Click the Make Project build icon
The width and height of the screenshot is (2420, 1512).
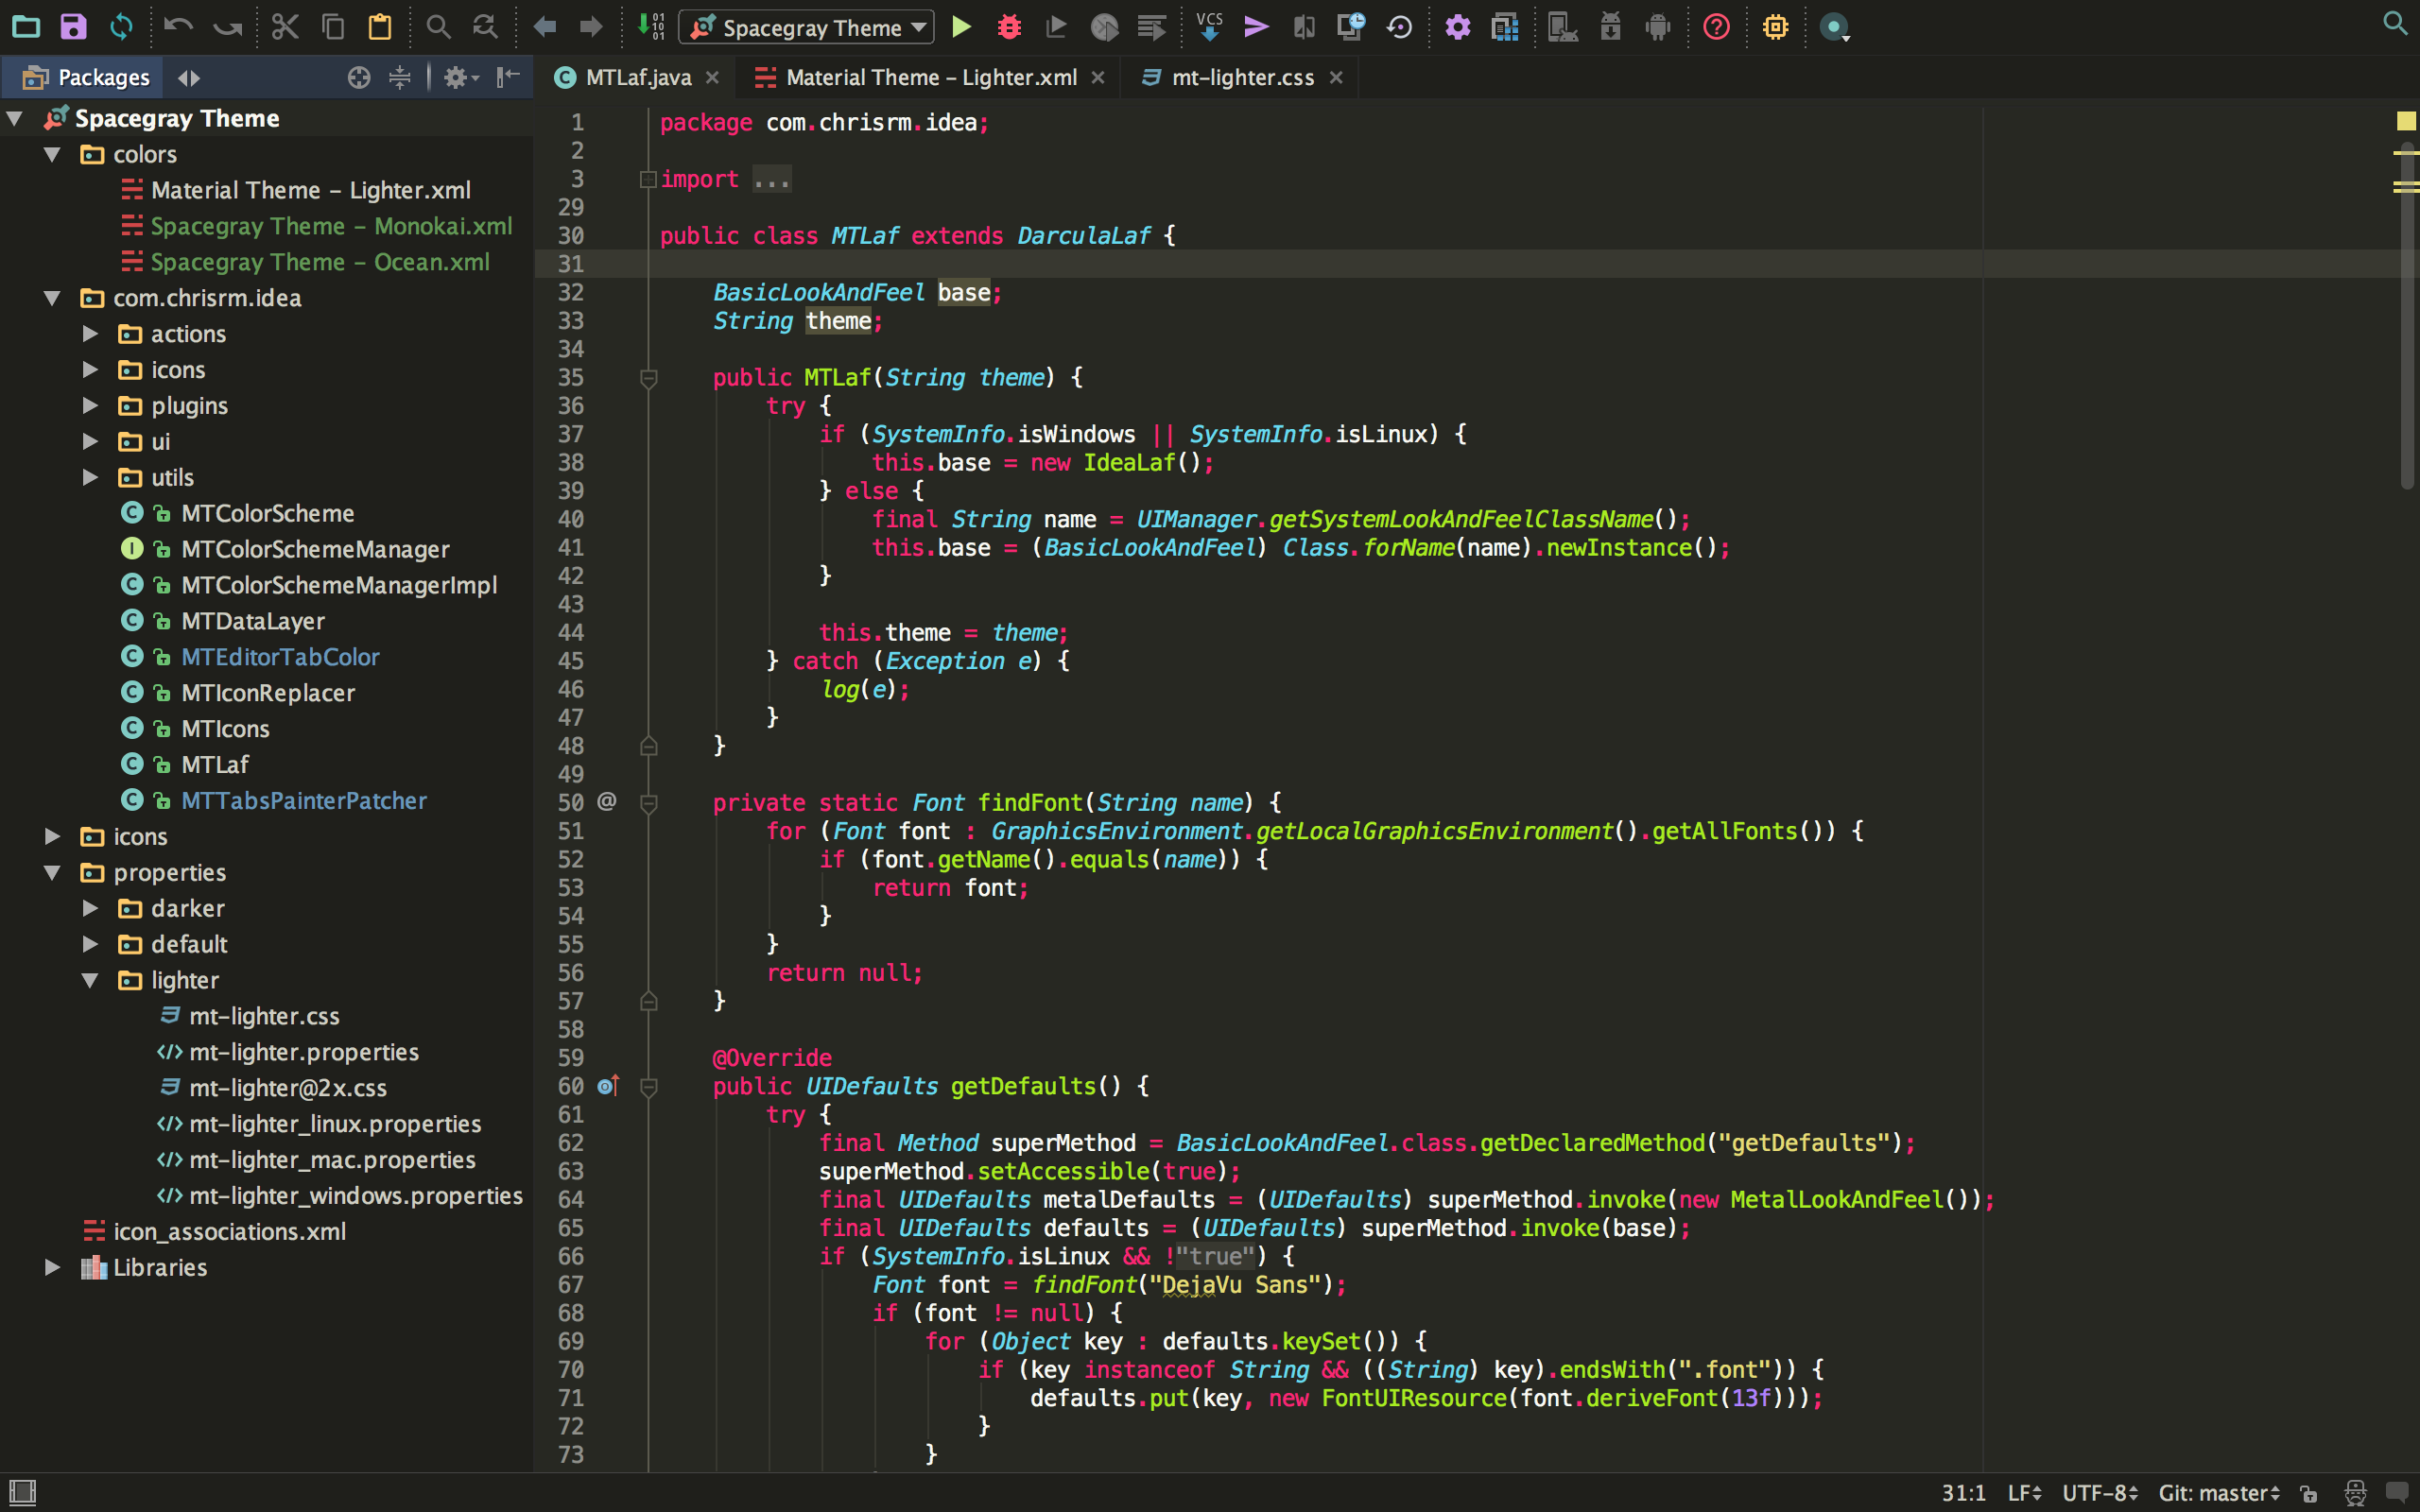pos(651,27)
